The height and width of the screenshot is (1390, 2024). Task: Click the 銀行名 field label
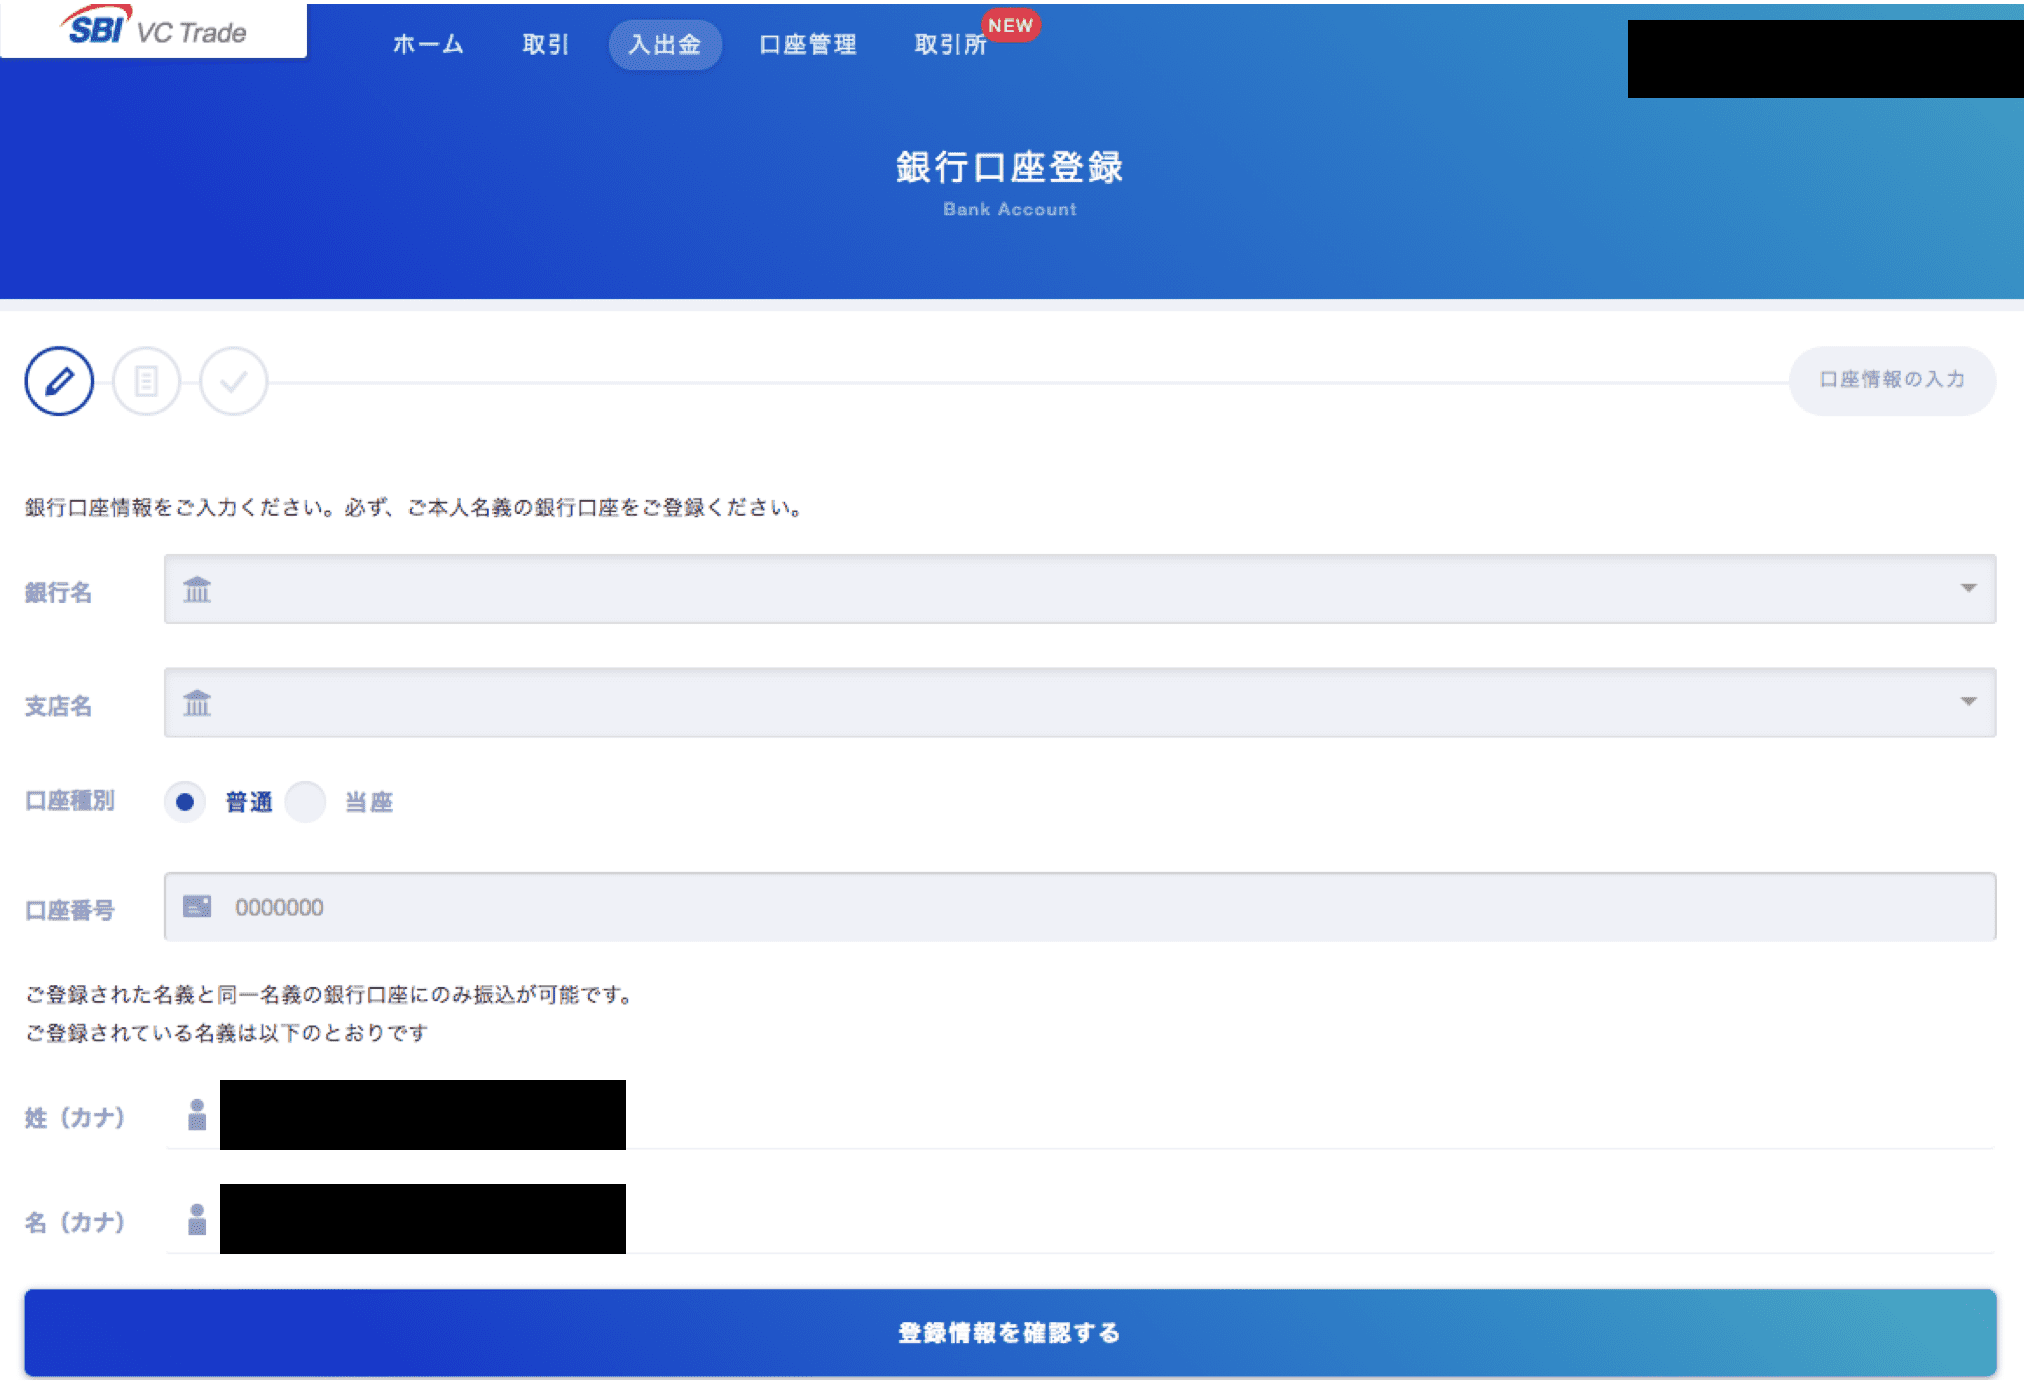58,593
